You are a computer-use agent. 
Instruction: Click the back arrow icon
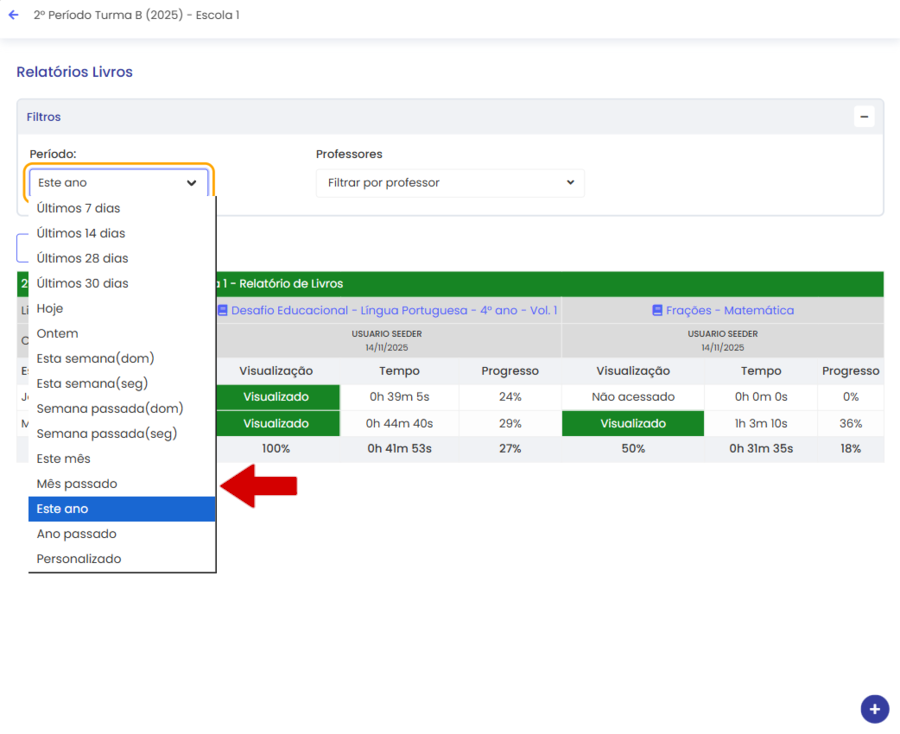13,16
